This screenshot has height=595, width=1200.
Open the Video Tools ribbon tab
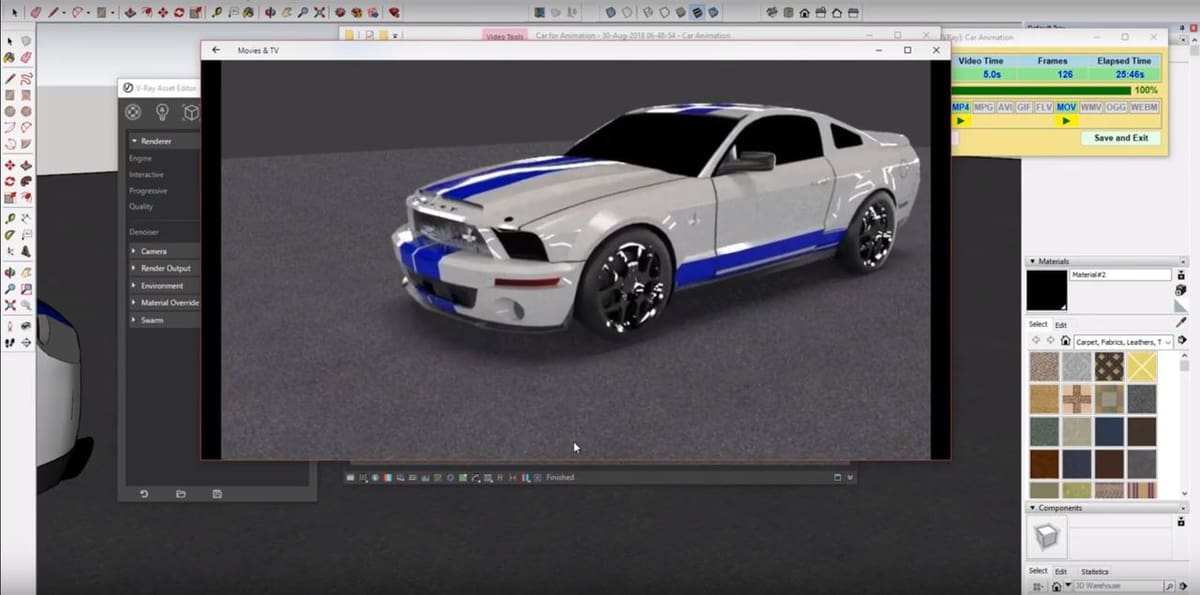(506, 36)
